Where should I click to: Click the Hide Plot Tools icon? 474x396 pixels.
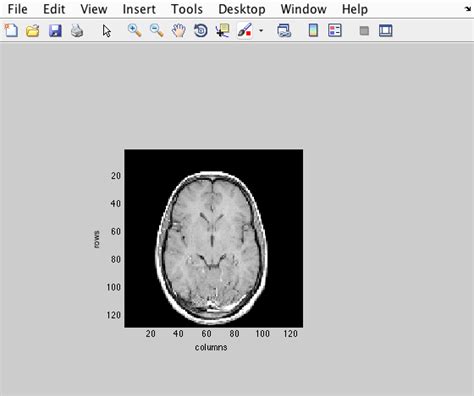[x=364, y=31]
